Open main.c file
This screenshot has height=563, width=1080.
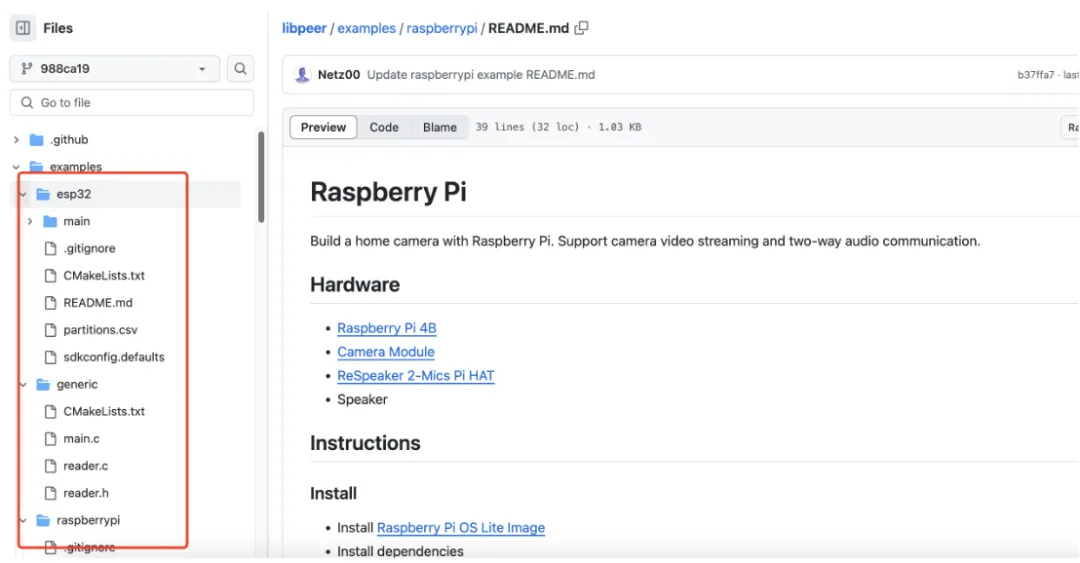click(81, 439)
